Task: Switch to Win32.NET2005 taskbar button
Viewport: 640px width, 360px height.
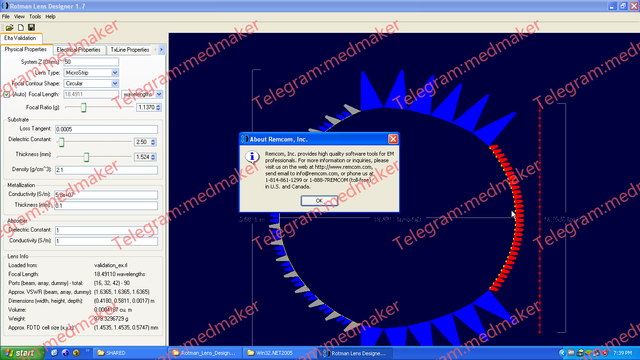Action: [x=280, y=353]
